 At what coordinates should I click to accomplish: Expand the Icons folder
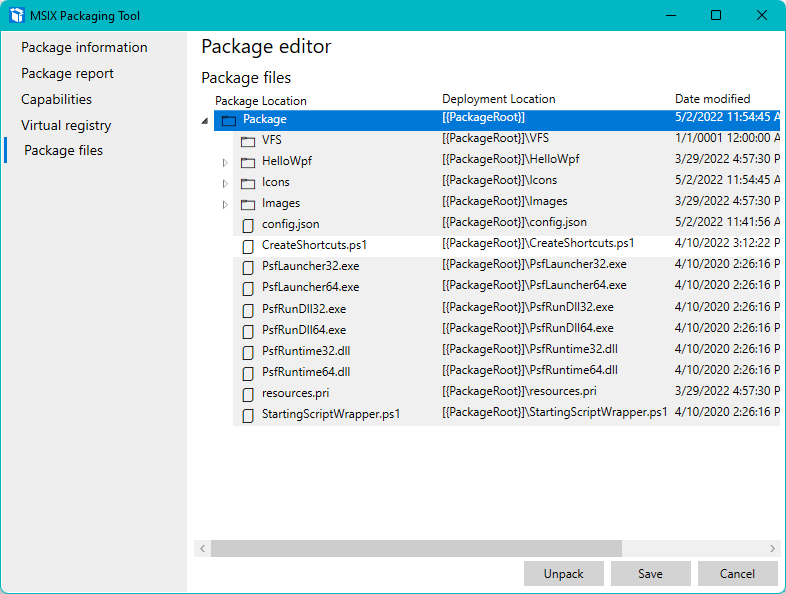click(225, 183)
